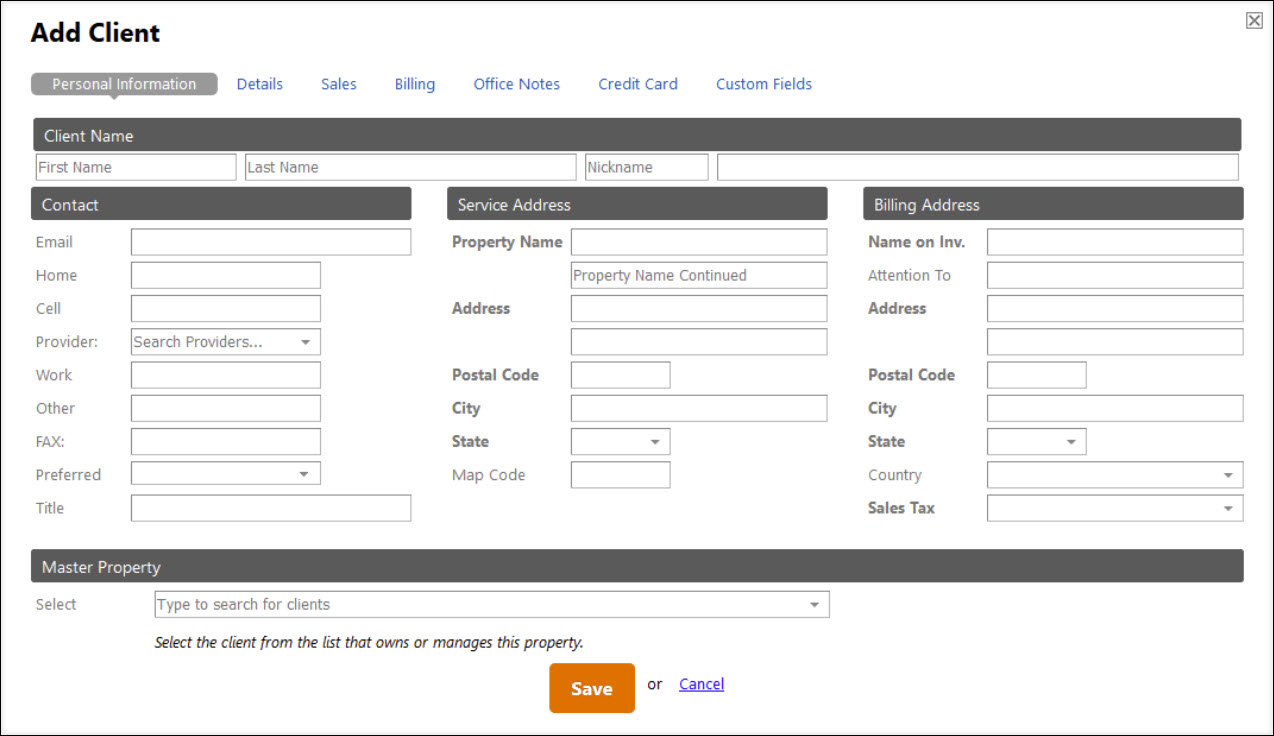Viewport: 1274px width, 736px height.
Task: Focus the Attention To field
Action: [1115, 275]
